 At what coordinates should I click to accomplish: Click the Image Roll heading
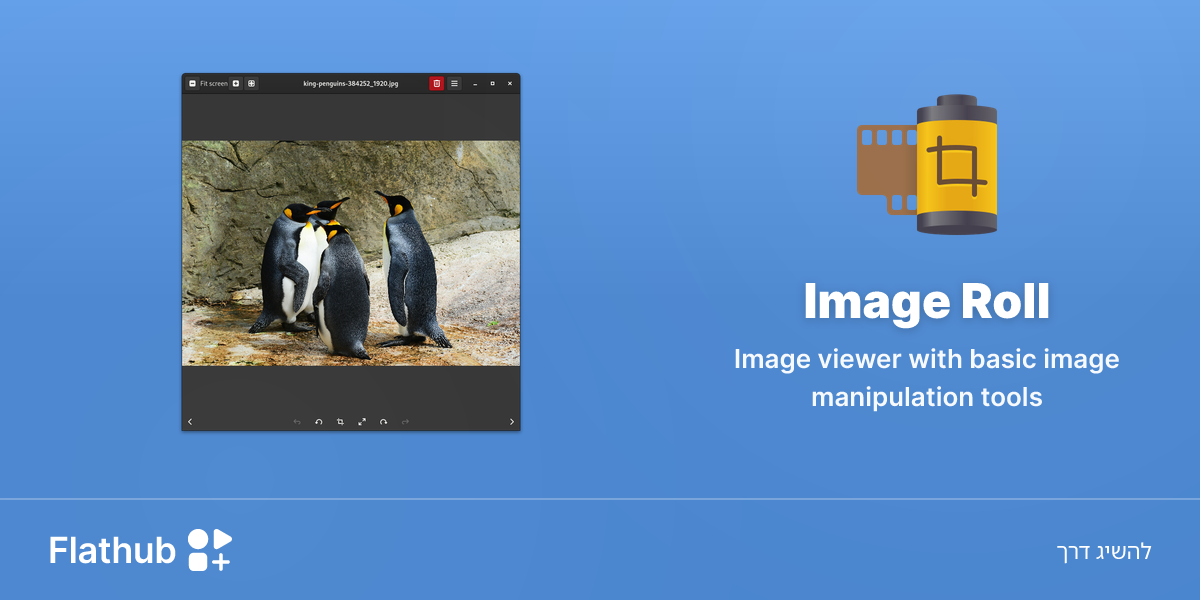(x=927, y=302)
